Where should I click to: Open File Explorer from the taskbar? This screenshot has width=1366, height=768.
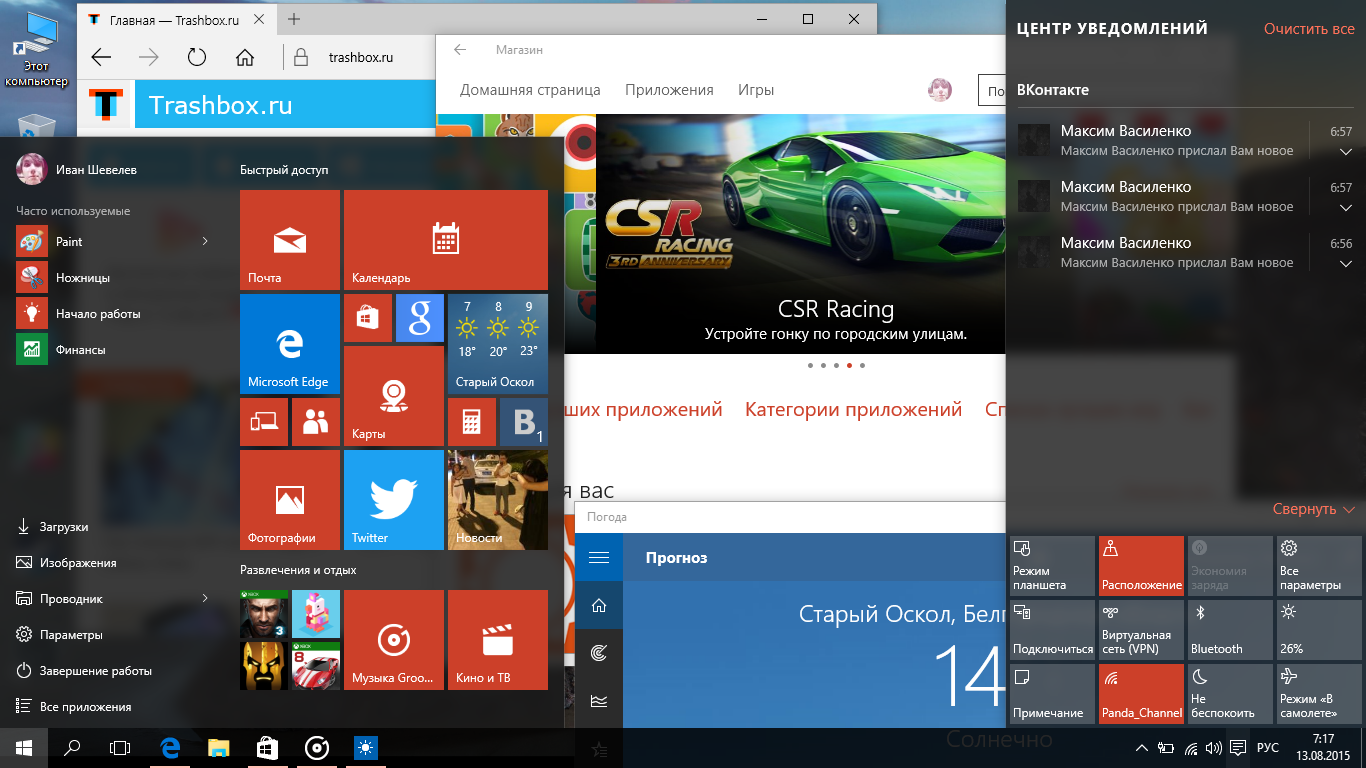coord(218,747)
